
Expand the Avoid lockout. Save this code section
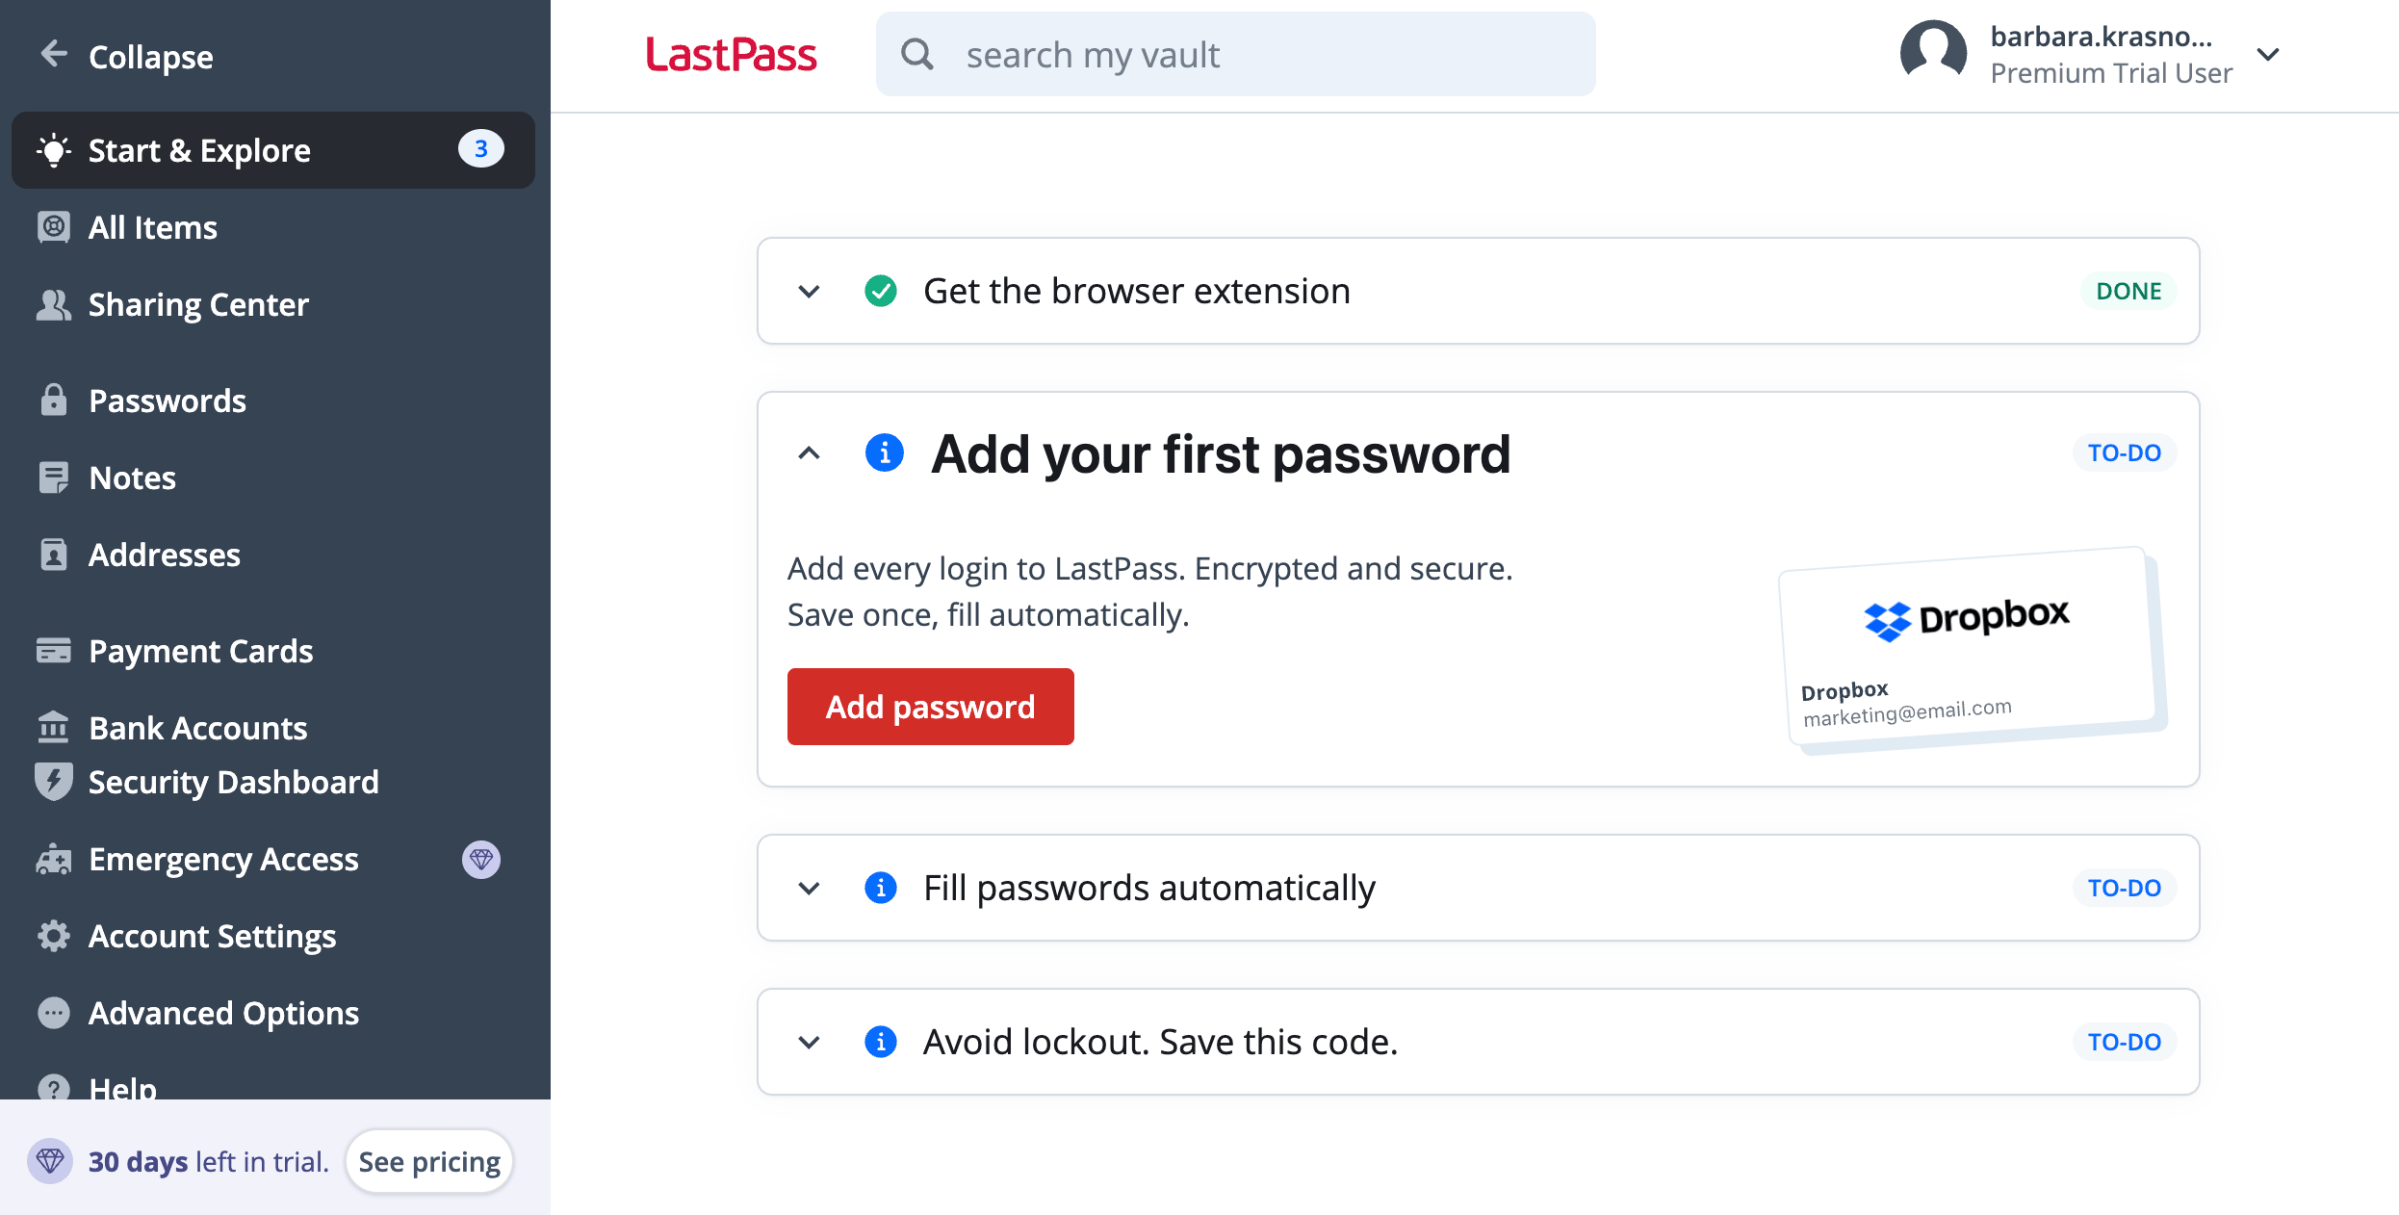809,1041
